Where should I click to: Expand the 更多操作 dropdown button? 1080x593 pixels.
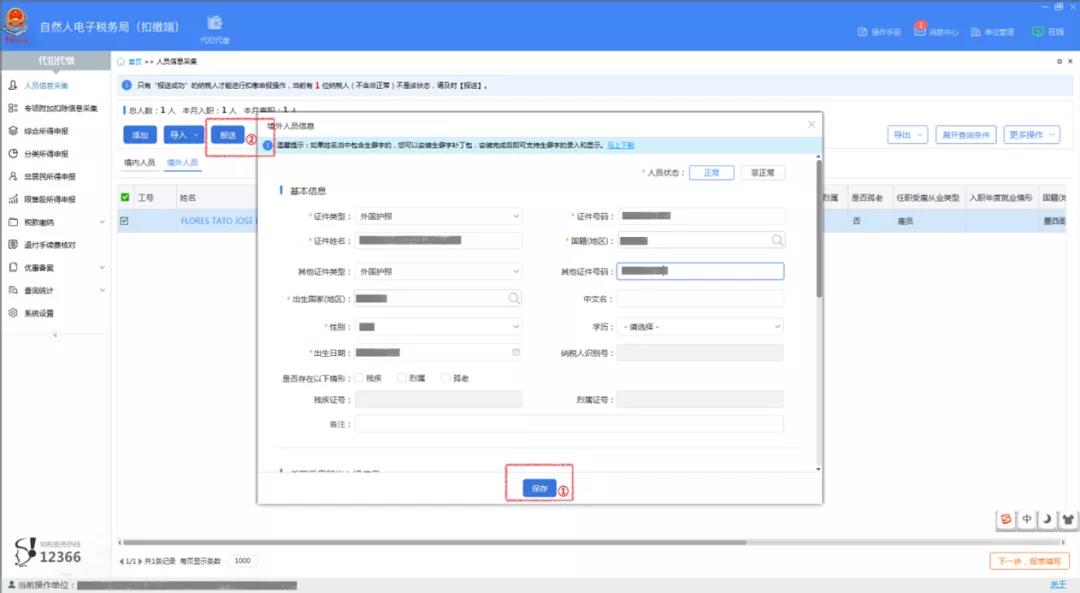point(1031,135)
